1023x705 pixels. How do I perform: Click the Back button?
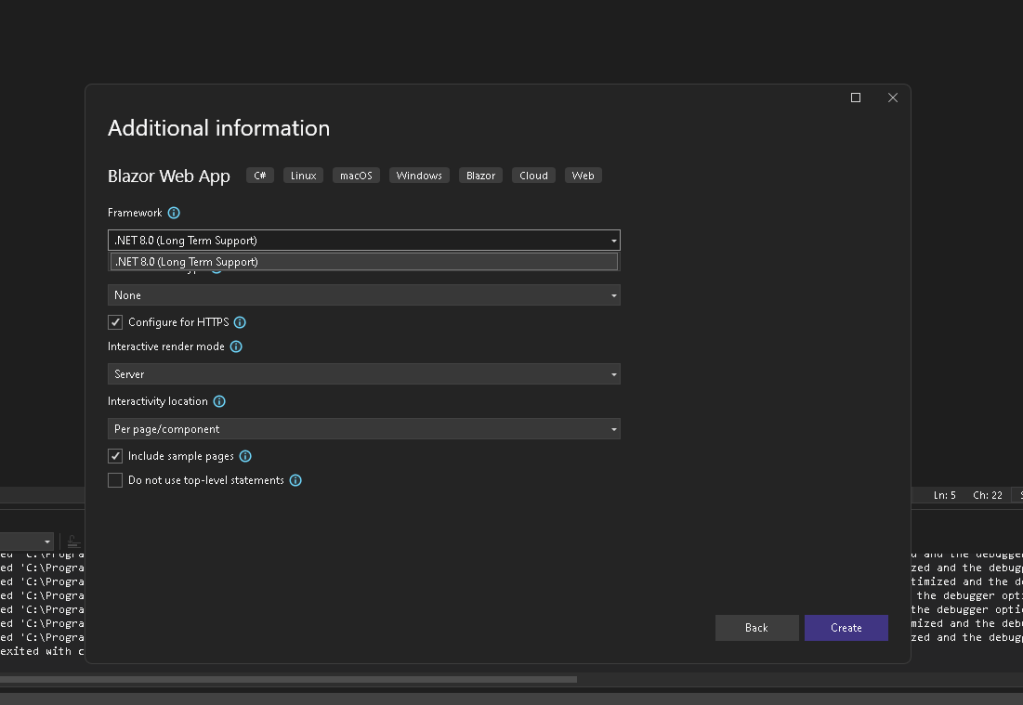pos(757,628)
